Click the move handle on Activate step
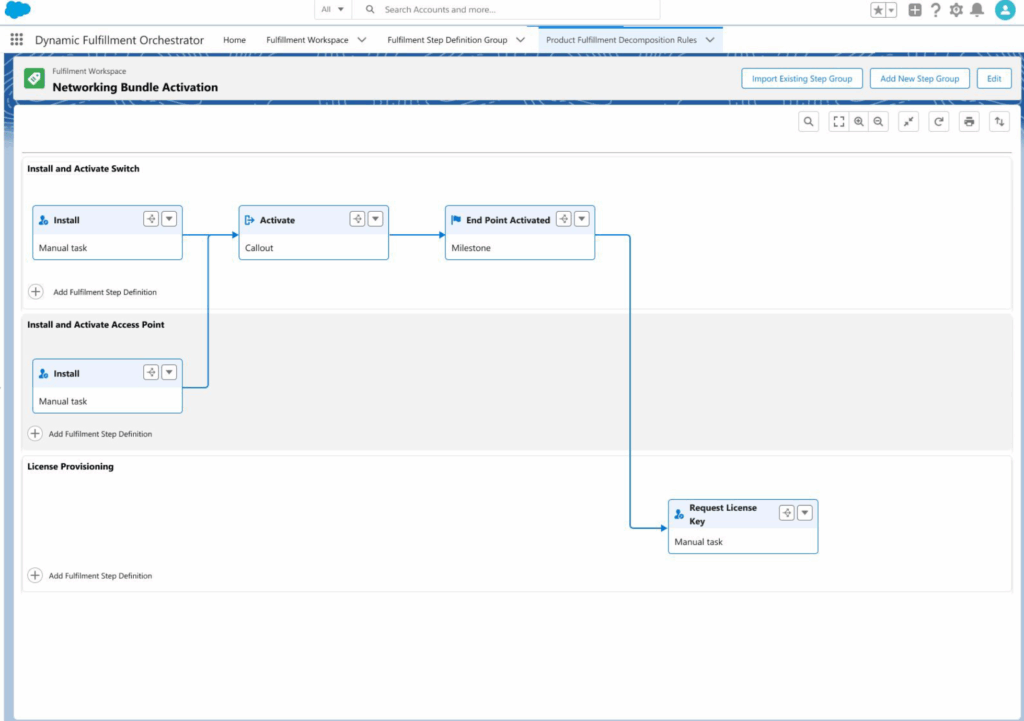 [357, 220]
